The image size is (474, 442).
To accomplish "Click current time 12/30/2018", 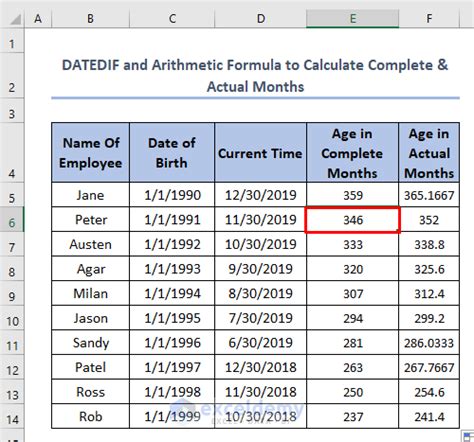I will coord(261,367).
